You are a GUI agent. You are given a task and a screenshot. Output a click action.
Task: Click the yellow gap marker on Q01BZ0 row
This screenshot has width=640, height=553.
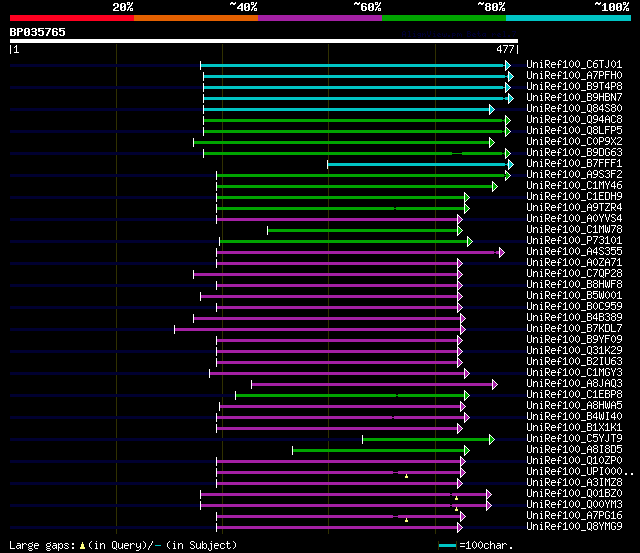tap(456, 498)
